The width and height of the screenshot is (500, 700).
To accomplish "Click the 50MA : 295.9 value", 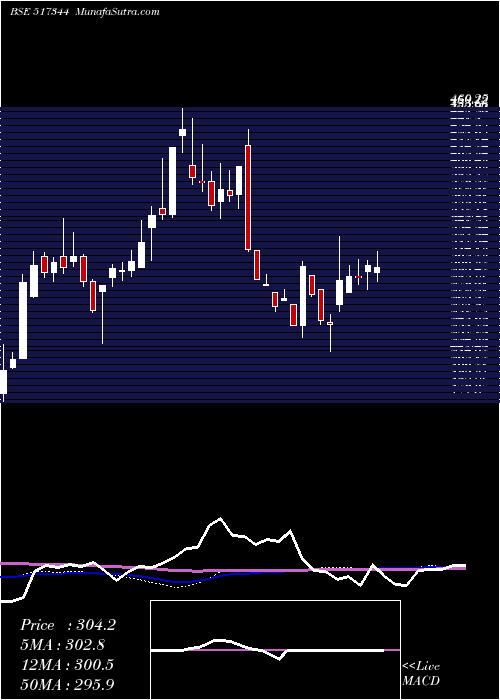I will click(x=67, y=684).
